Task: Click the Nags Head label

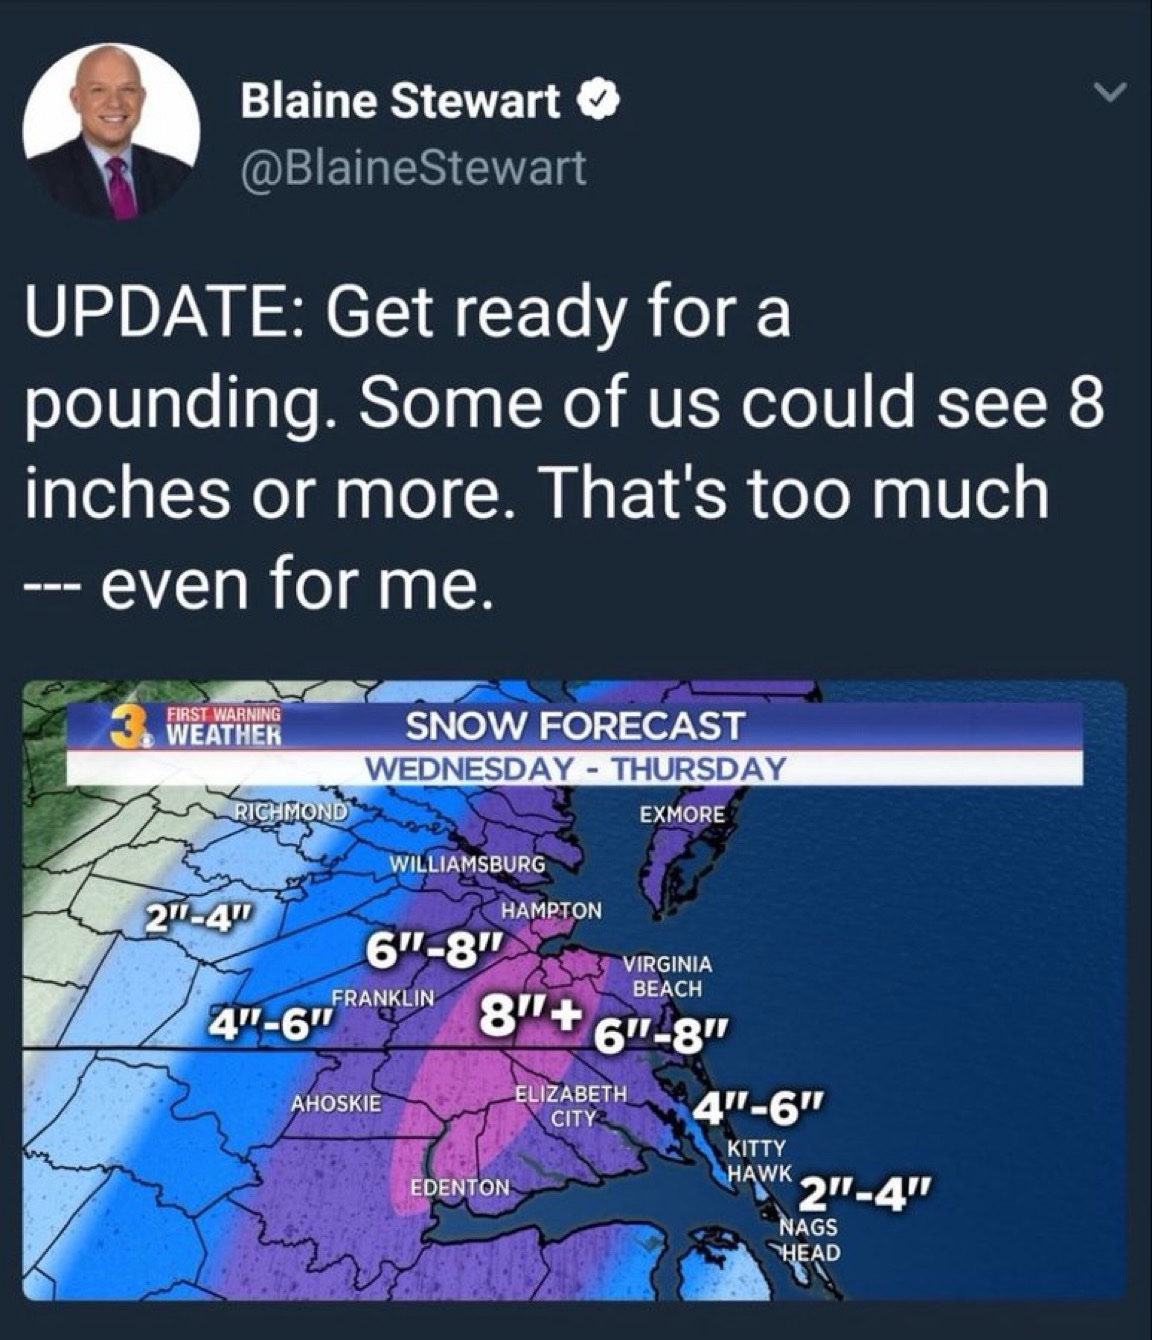Action: [809, 1239]
